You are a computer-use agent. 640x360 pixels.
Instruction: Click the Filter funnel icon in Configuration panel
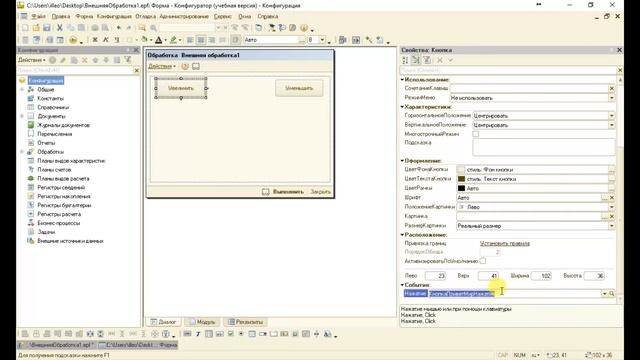click(128, 60)
